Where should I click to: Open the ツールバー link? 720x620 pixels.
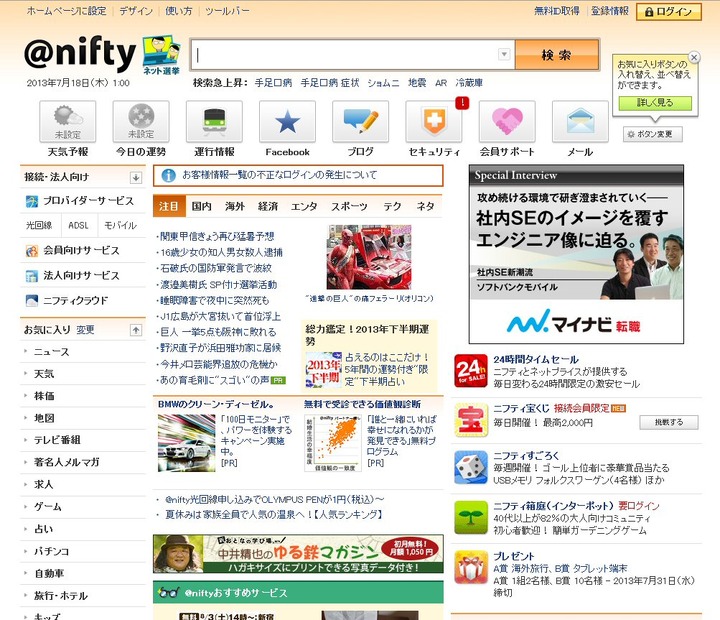click(x=227, y=11)
